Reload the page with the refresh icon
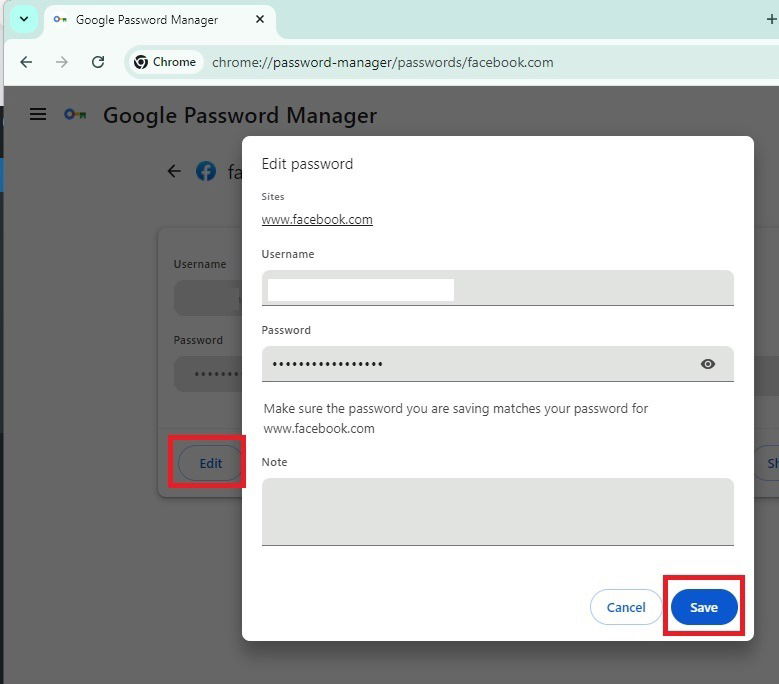Viewport: 779px width, 684px height. [x=98, y=62]
